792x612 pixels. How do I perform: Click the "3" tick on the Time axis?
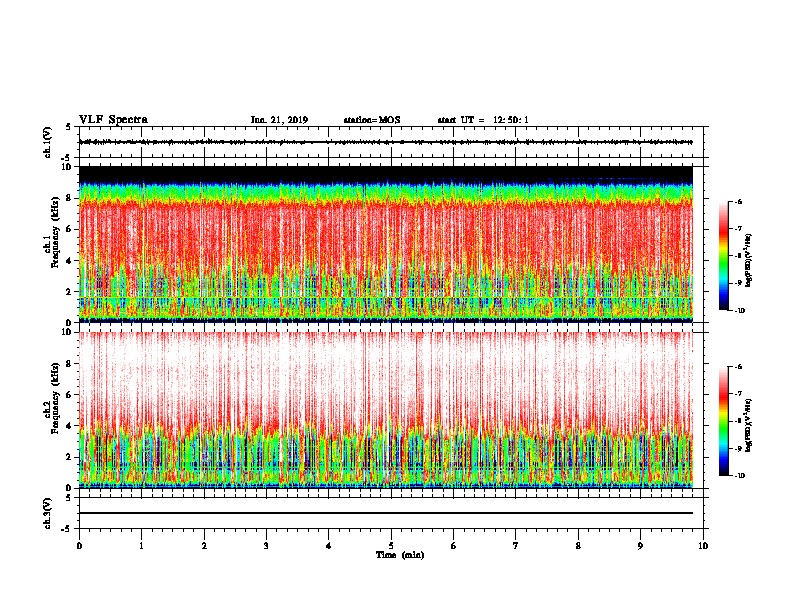tap(266, 546)
